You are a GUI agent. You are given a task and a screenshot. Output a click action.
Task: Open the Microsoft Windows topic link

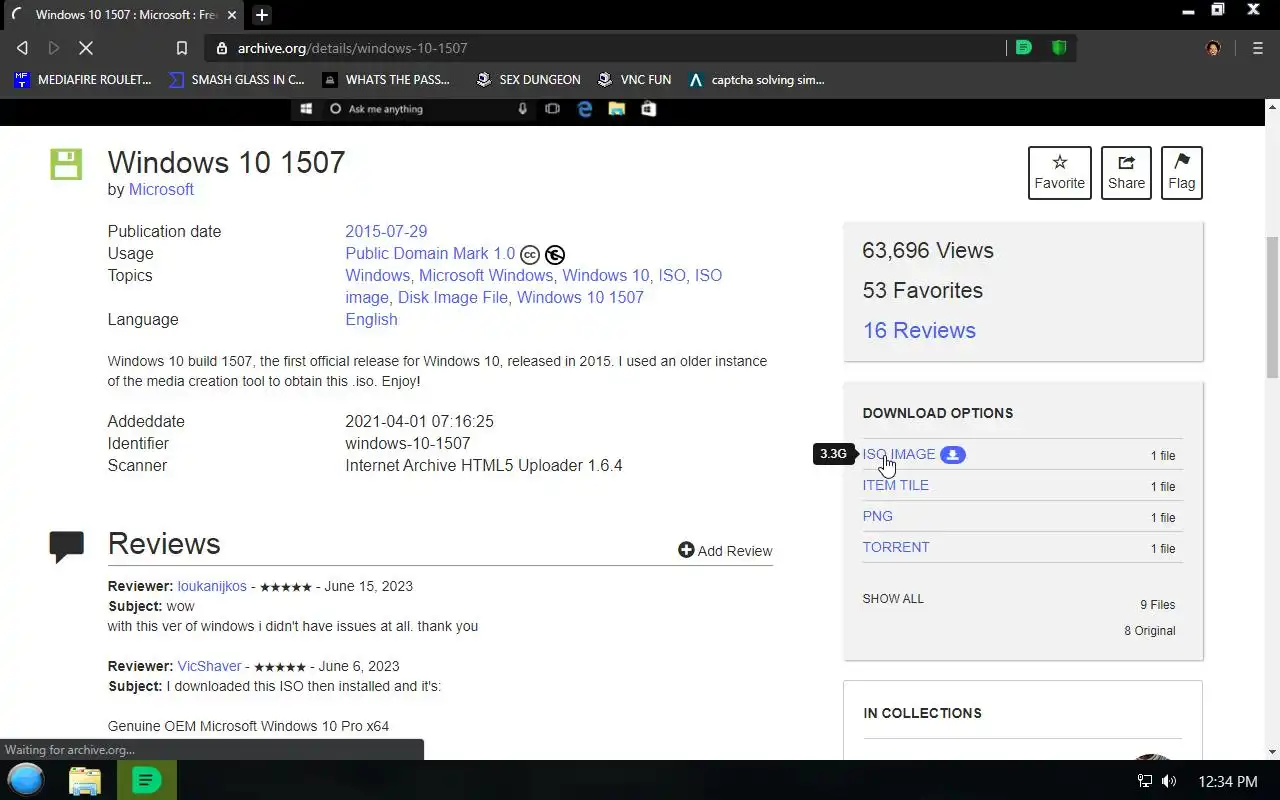point(486,275)
